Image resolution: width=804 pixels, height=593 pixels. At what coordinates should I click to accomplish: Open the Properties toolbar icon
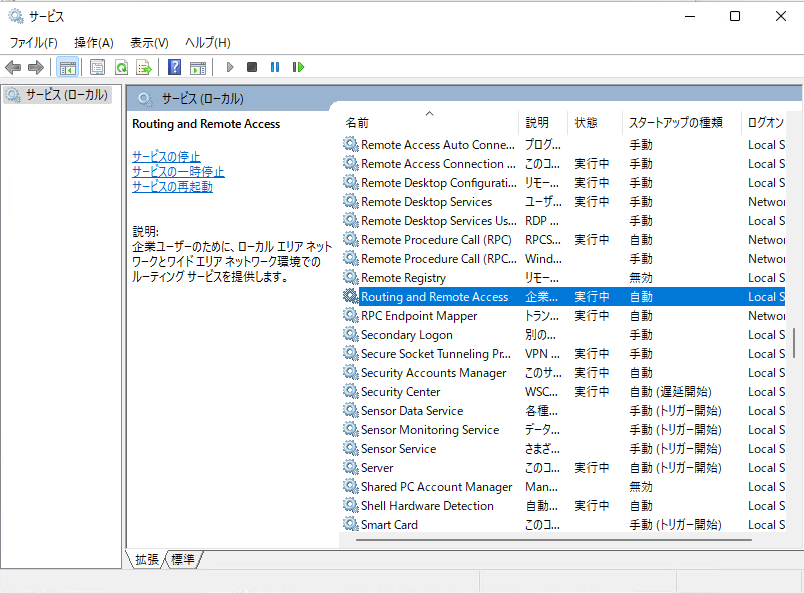[x=97, y=67]
